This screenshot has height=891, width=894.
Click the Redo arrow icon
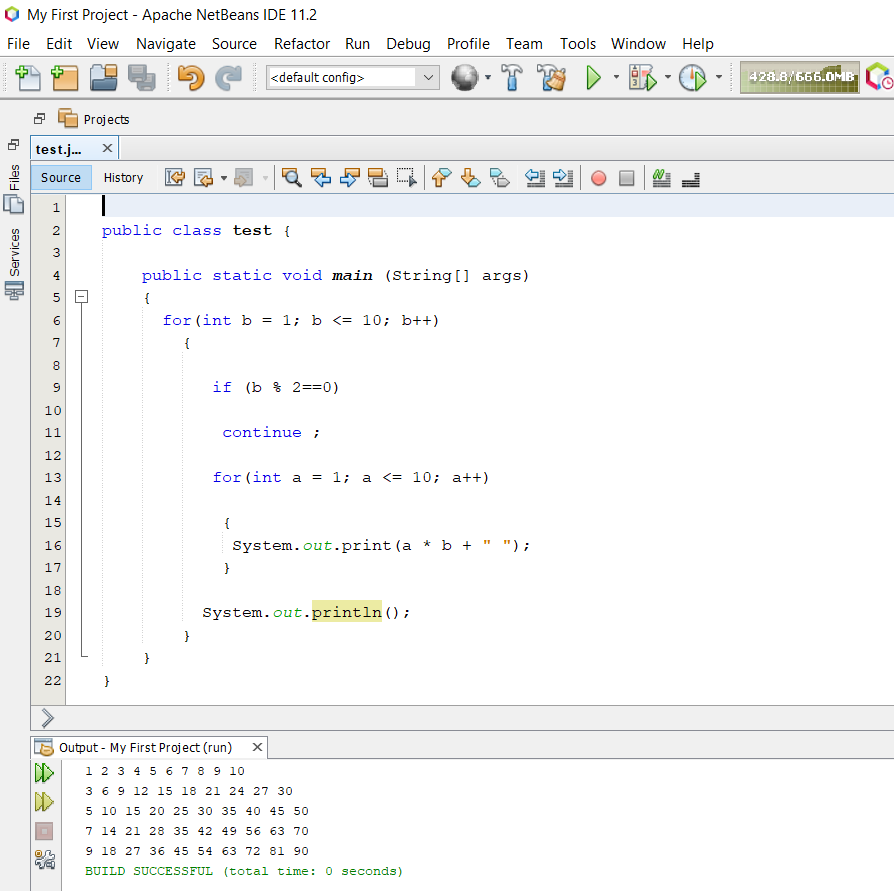pos(228,78)
